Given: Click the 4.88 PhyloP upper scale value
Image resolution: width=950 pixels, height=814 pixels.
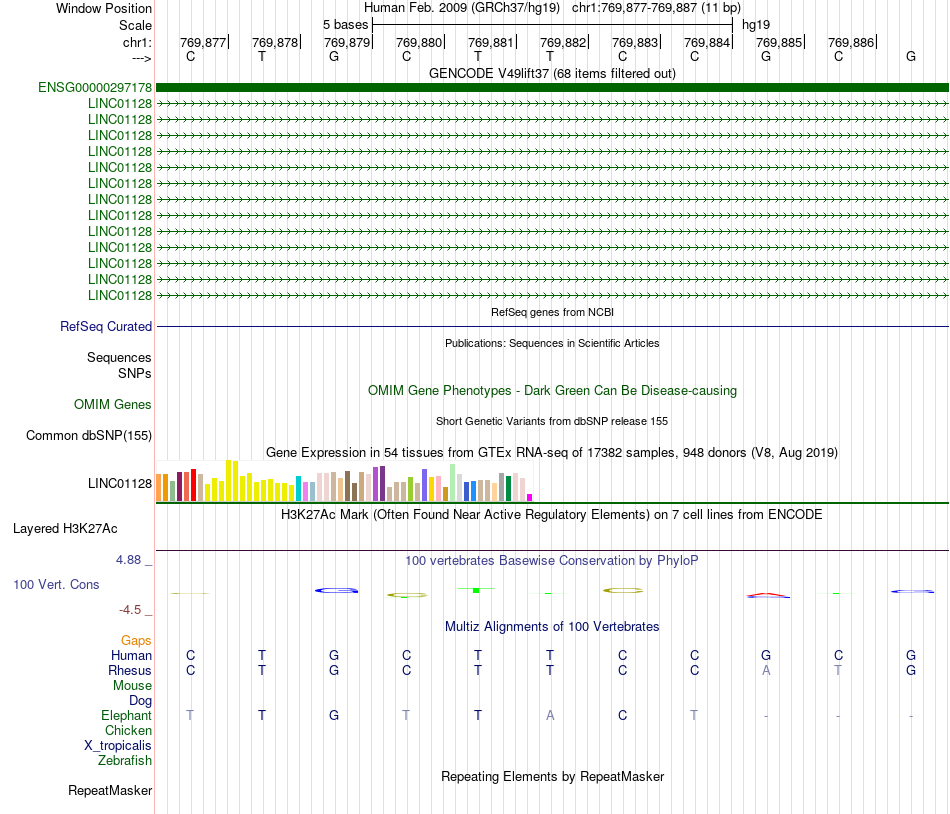Looking at the screenshot, I should click(x=128, y=560).
